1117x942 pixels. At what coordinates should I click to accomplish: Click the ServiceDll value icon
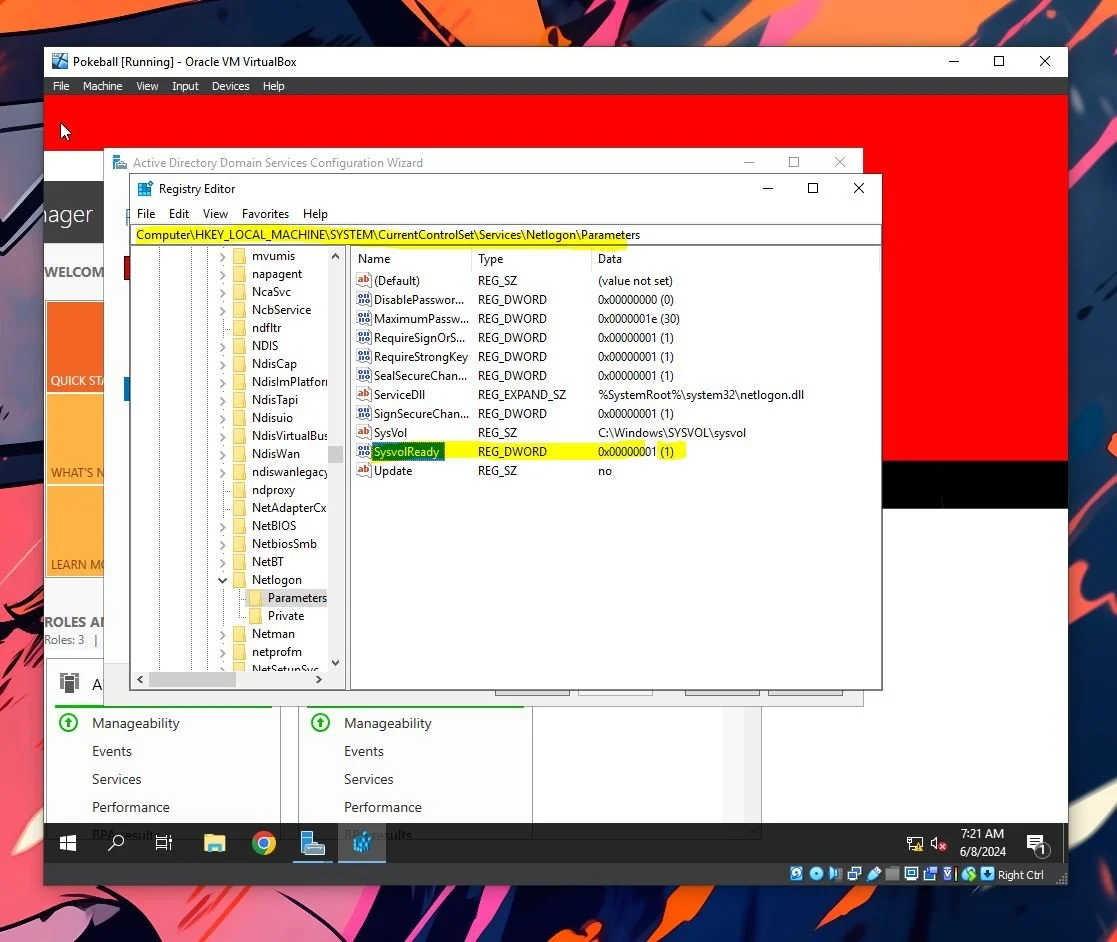click(x=364, y=394)
